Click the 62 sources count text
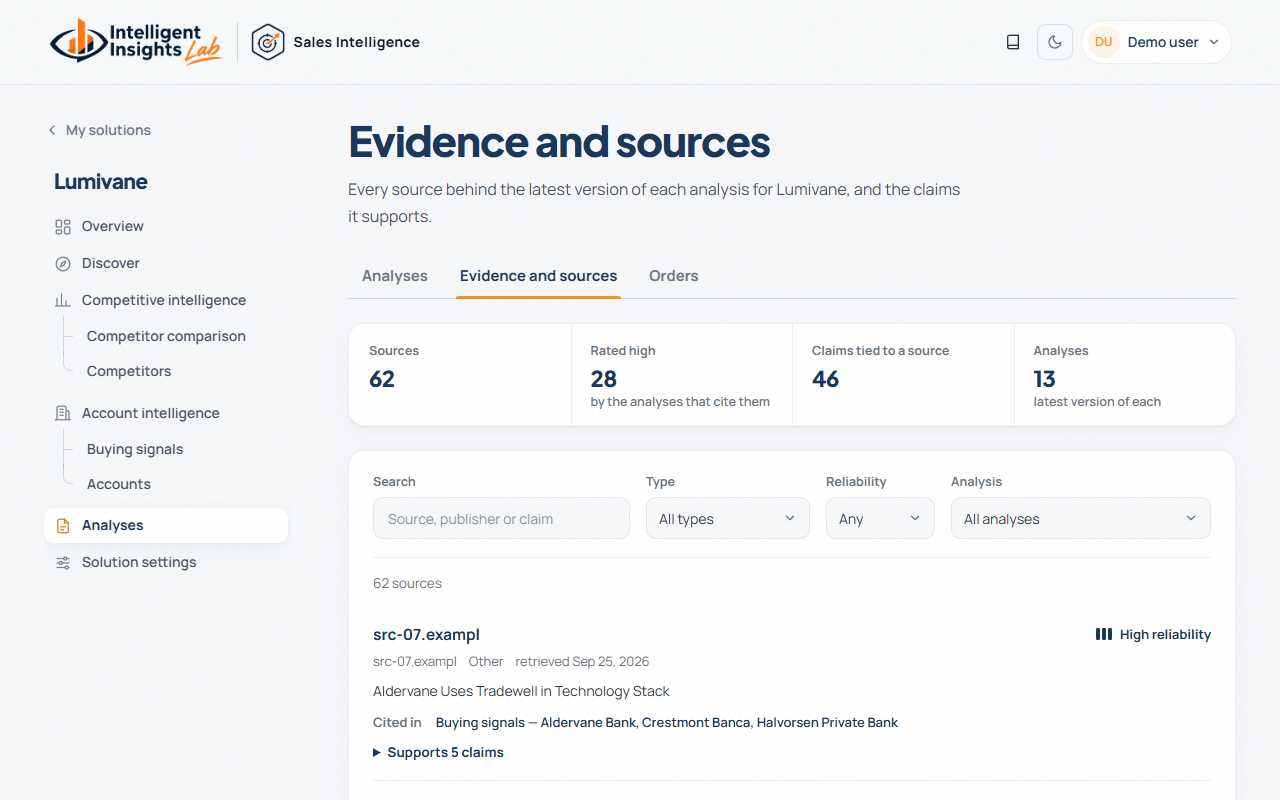This screenshot has height=800, width=1280. click(x=407, y=583)
